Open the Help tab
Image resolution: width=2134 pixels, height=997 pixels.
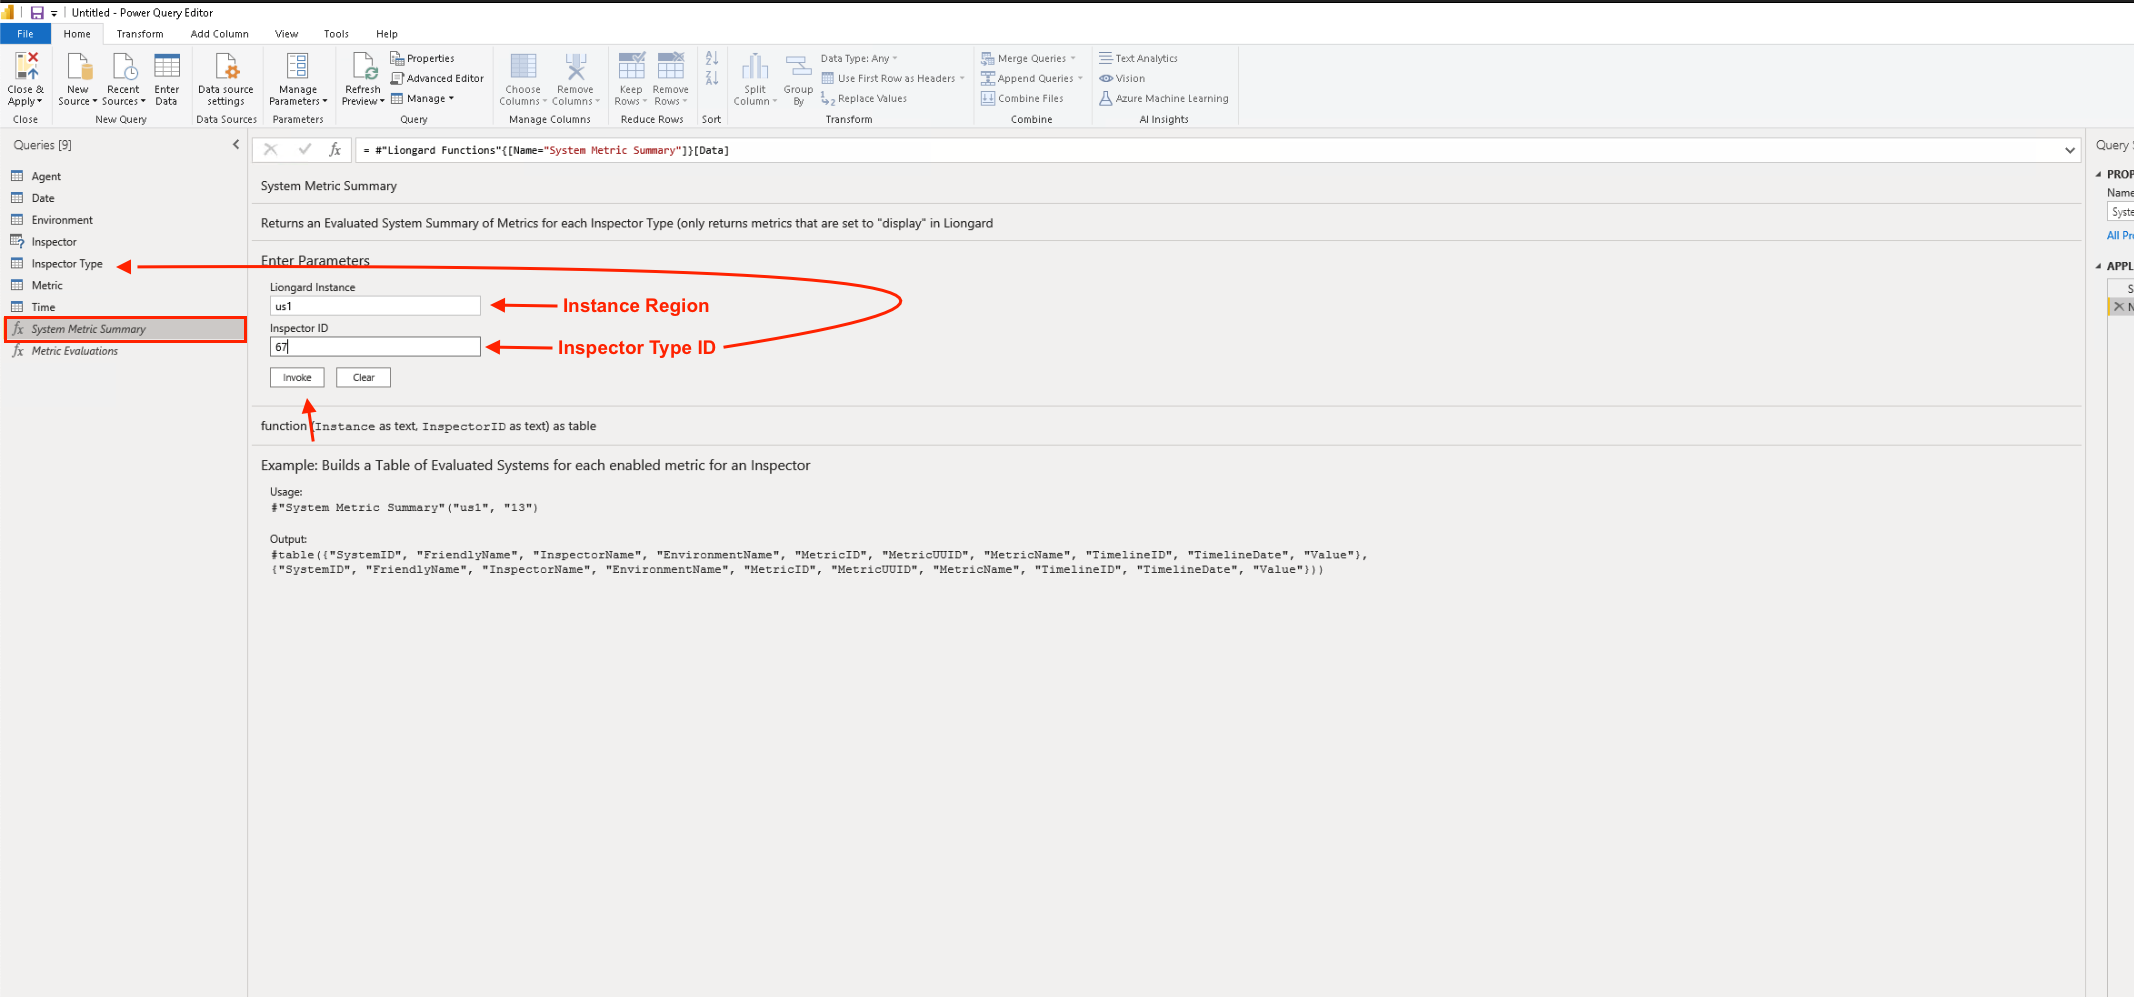[387, 34]
